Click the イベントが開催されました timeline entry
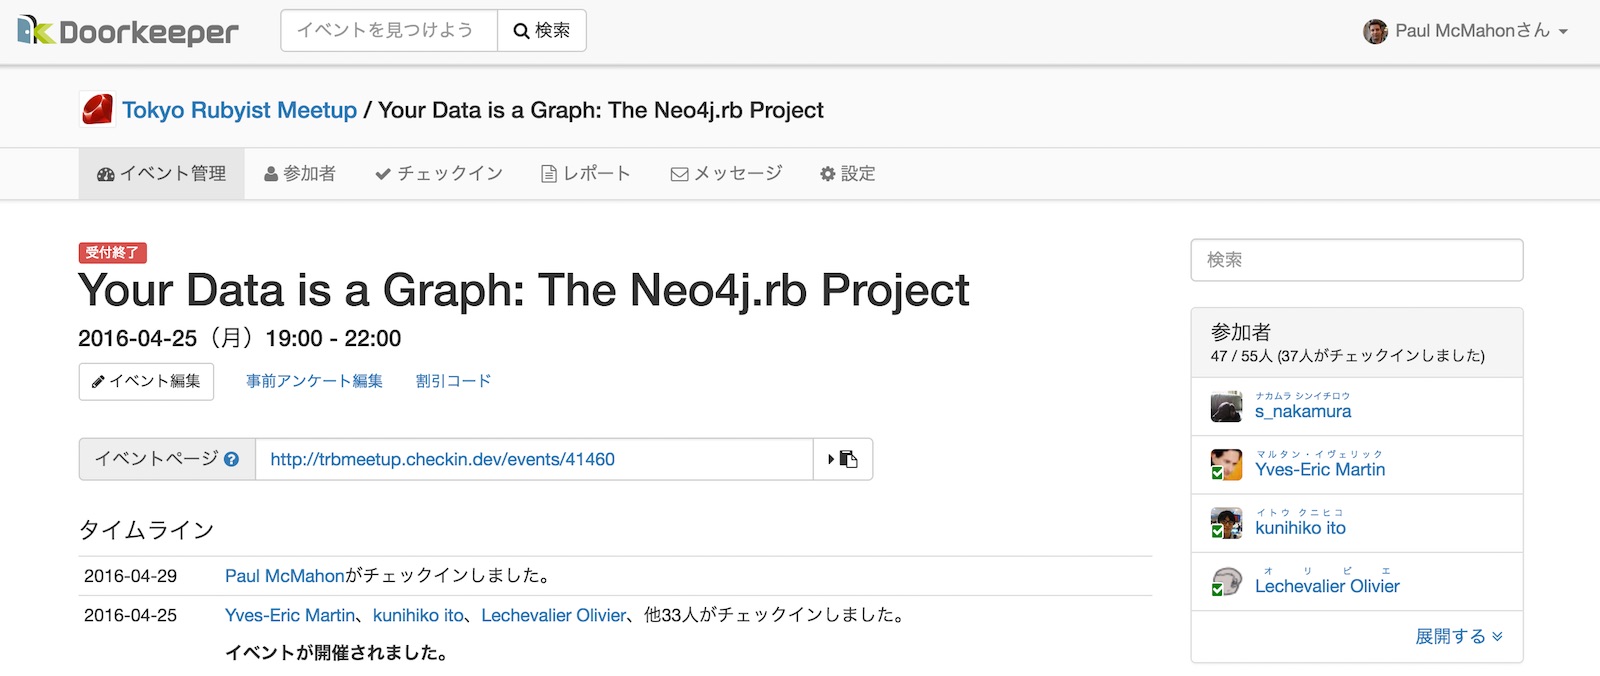1600x676 pixels. tap(336, 654)
